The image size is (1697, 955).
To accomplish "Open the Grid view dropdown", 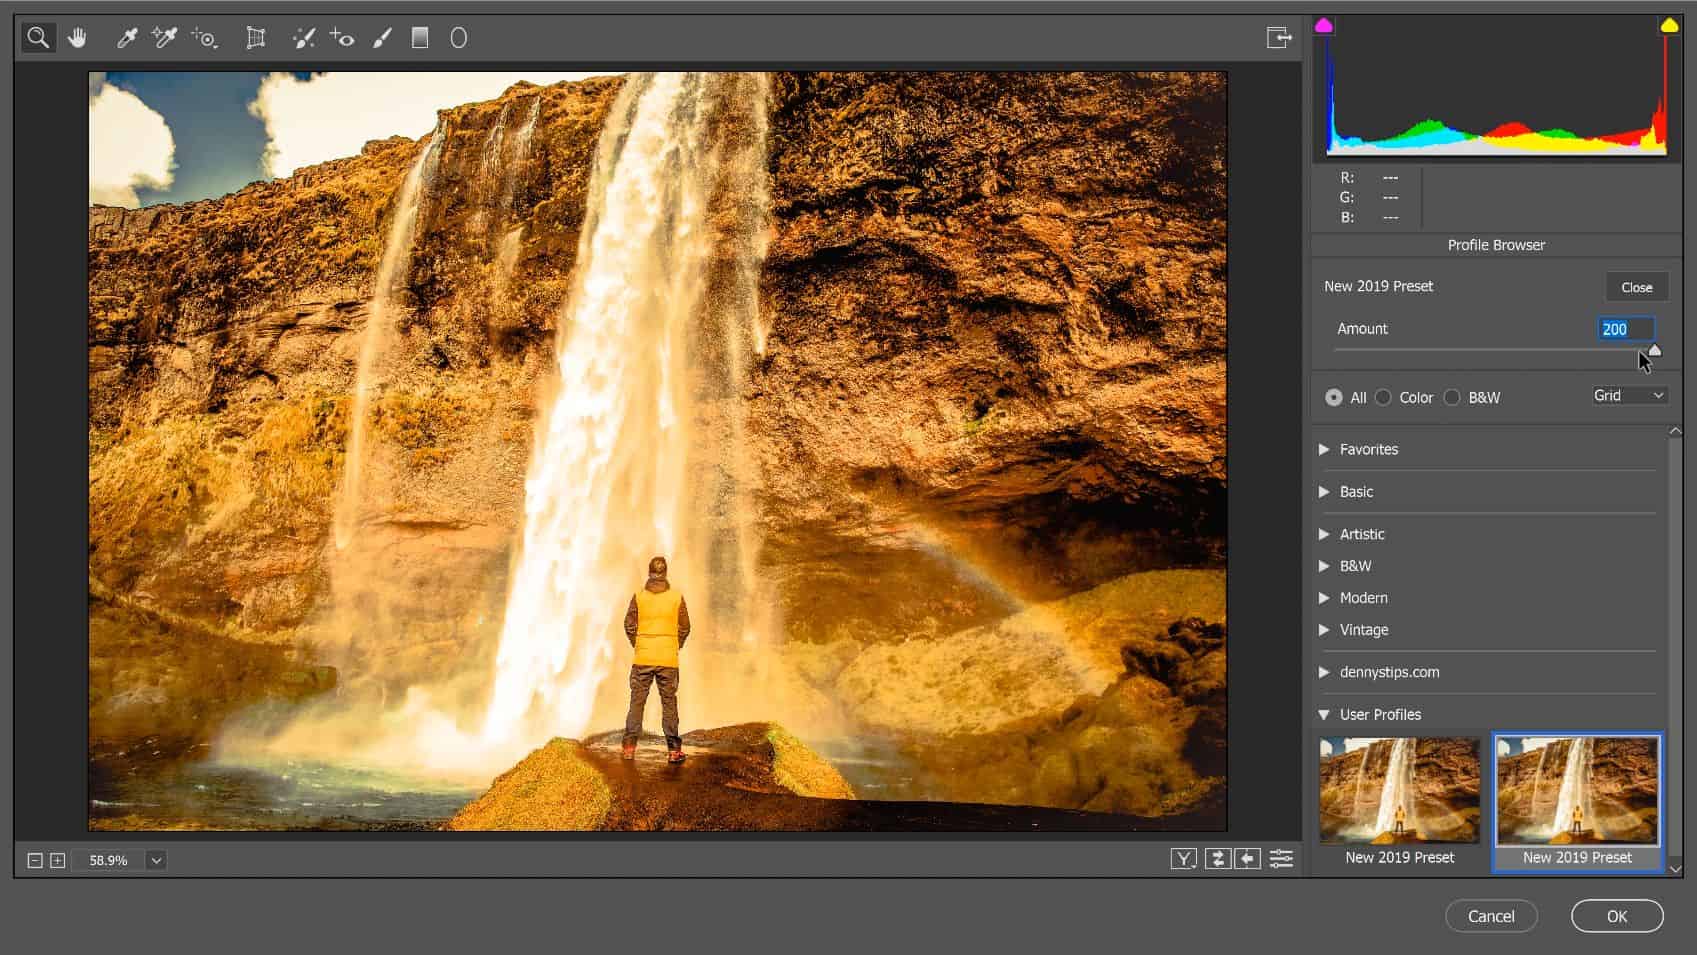I will tap(1629, 396).
